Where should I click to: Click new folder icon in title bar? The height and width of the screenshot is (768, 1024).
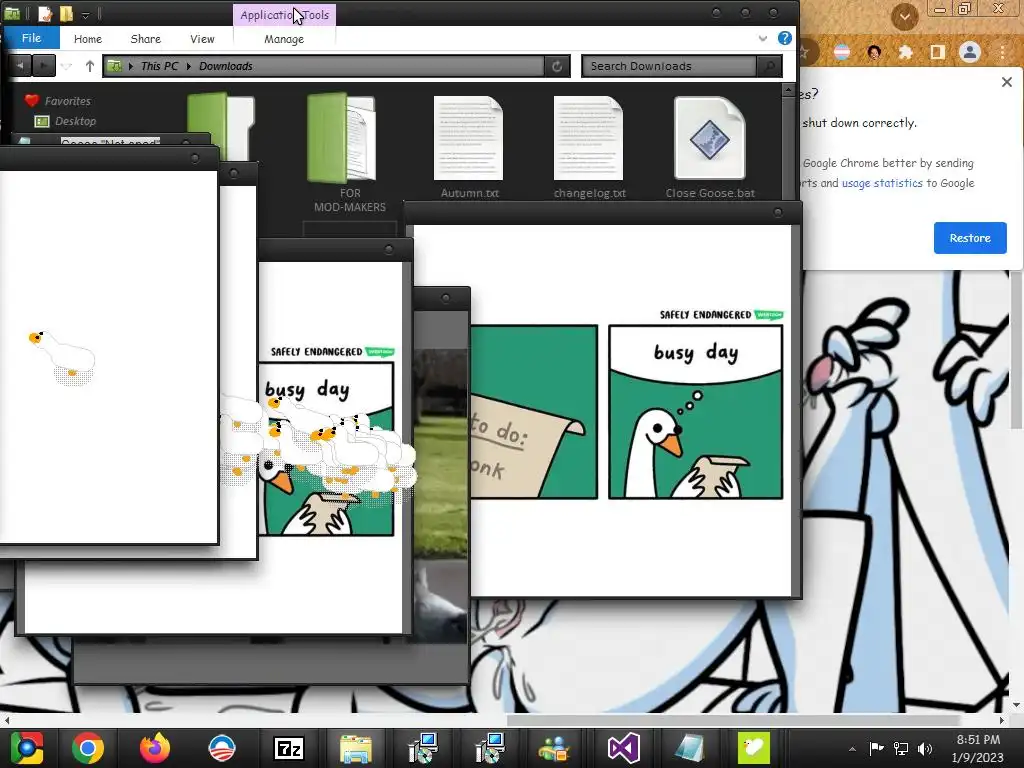66,14
